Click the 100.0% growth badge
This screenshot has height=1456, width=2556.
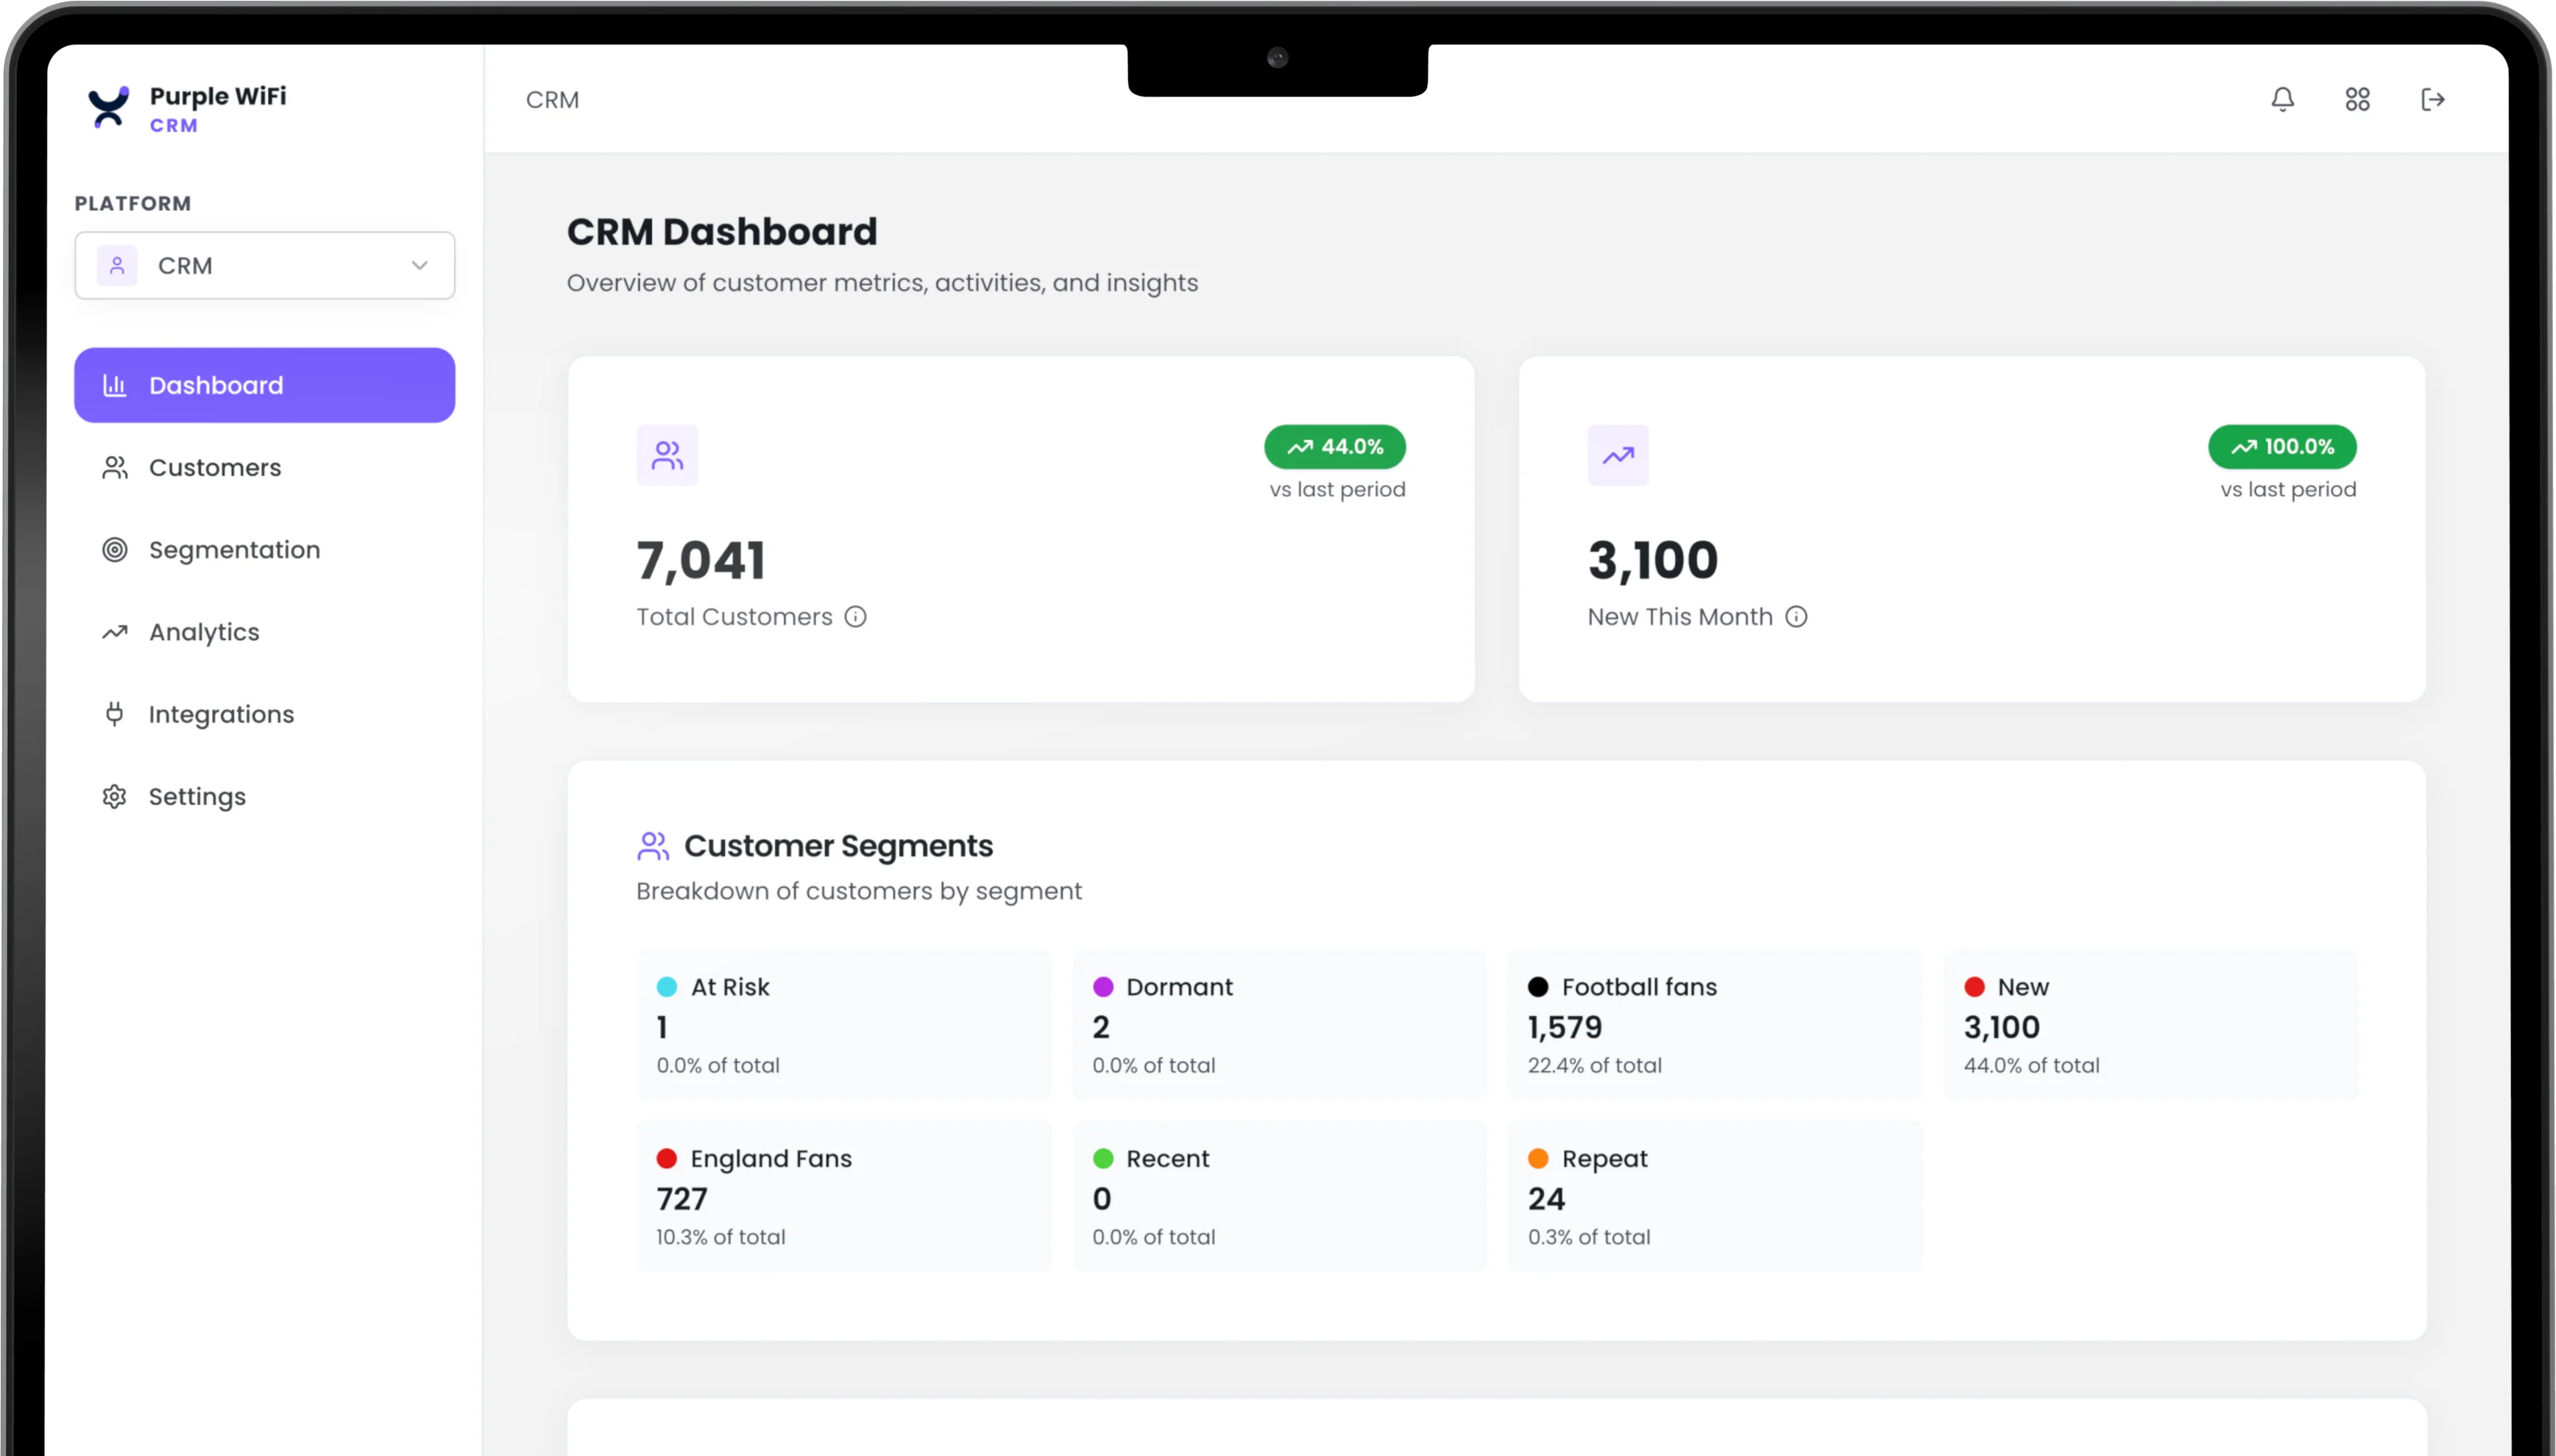2282,447
